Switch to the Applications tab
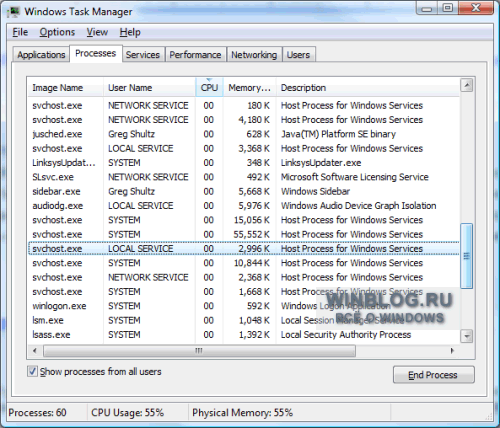 point(41,55)
